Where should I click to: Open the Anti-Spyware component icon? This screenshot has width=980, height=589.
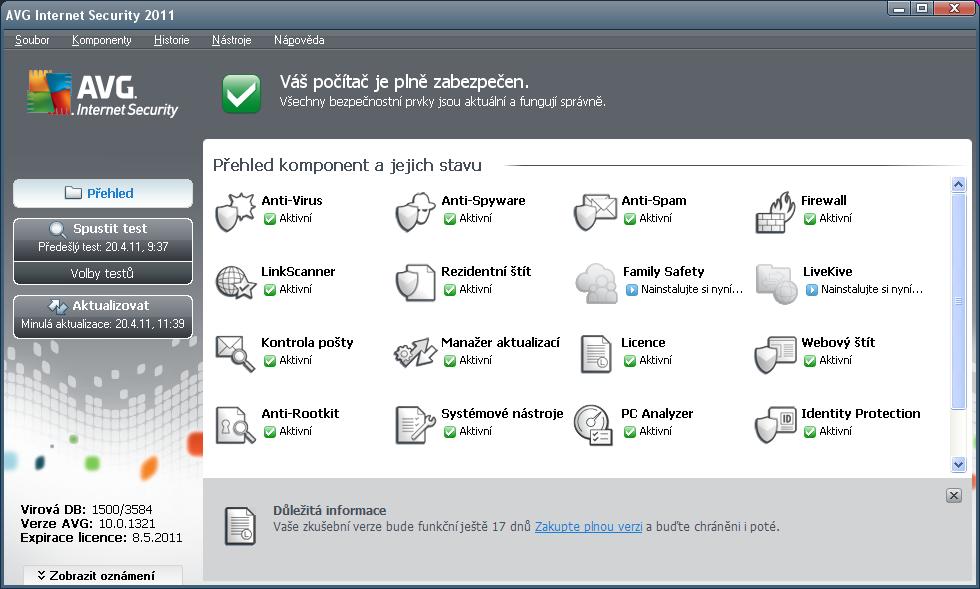(x=415, y=211)
